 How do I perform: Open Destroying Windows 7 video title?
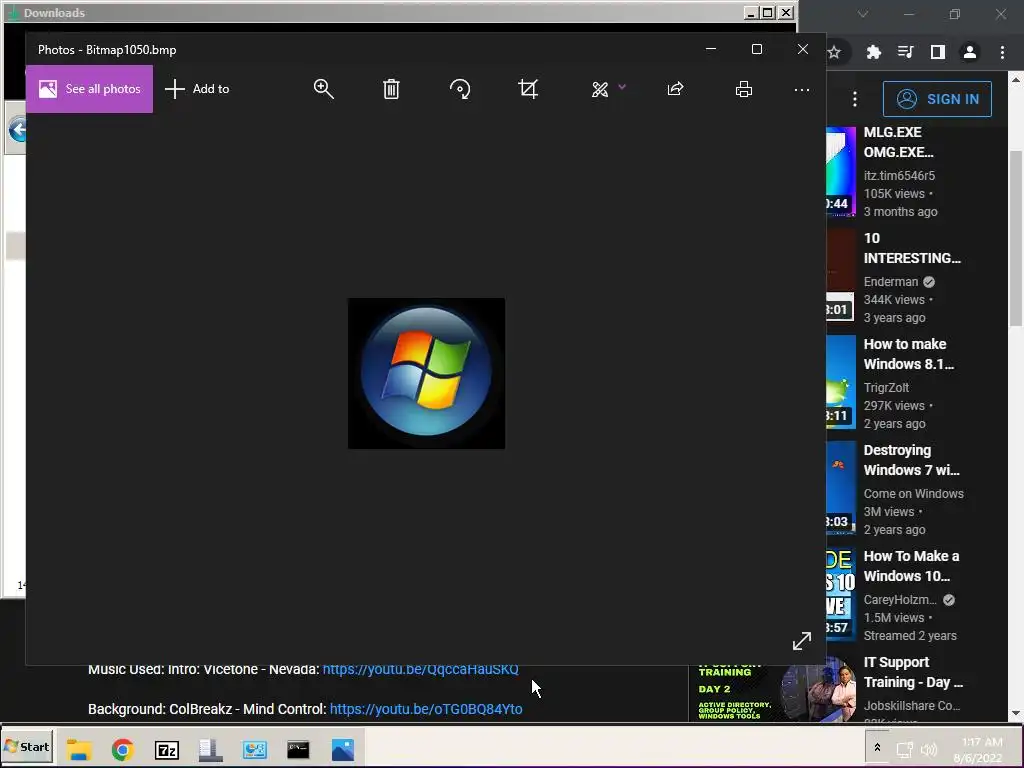(x=912, y=460)
